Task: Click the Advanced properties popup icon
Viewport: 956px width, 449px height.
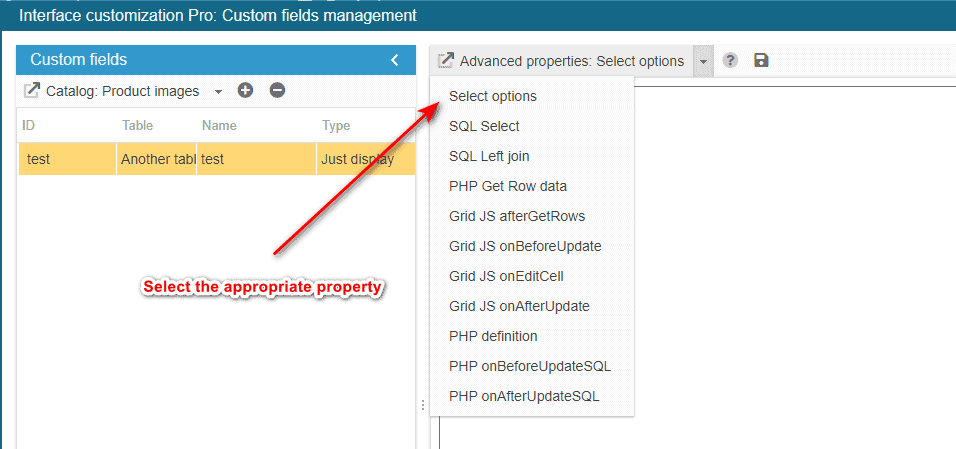Action: tap(446, 61)
